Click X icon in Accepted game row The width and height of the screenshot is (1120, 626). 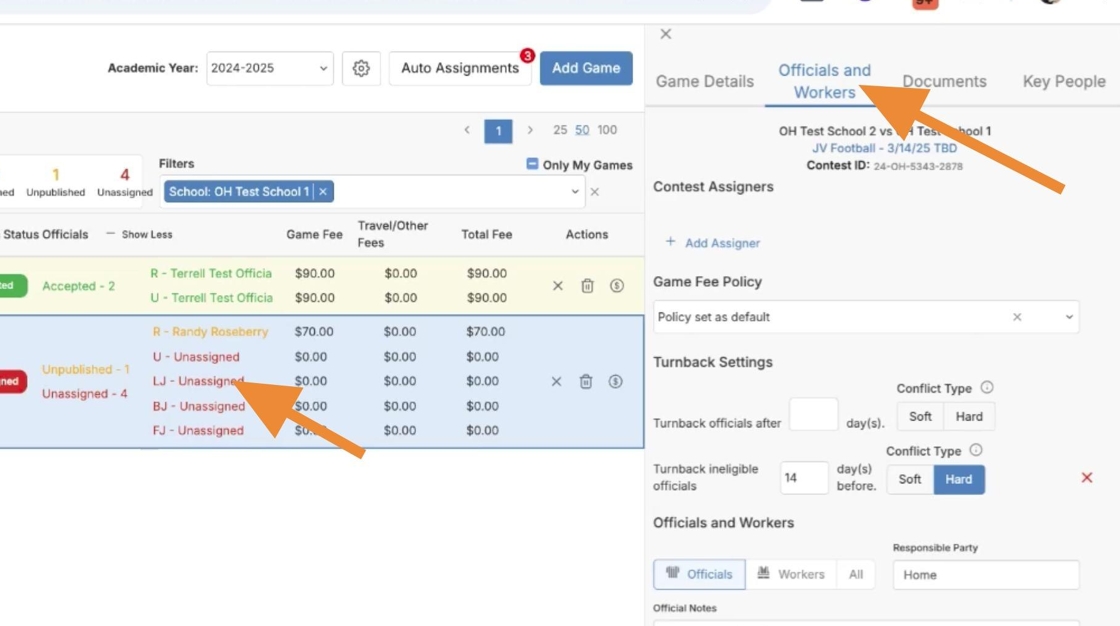(x=558, y=286)
